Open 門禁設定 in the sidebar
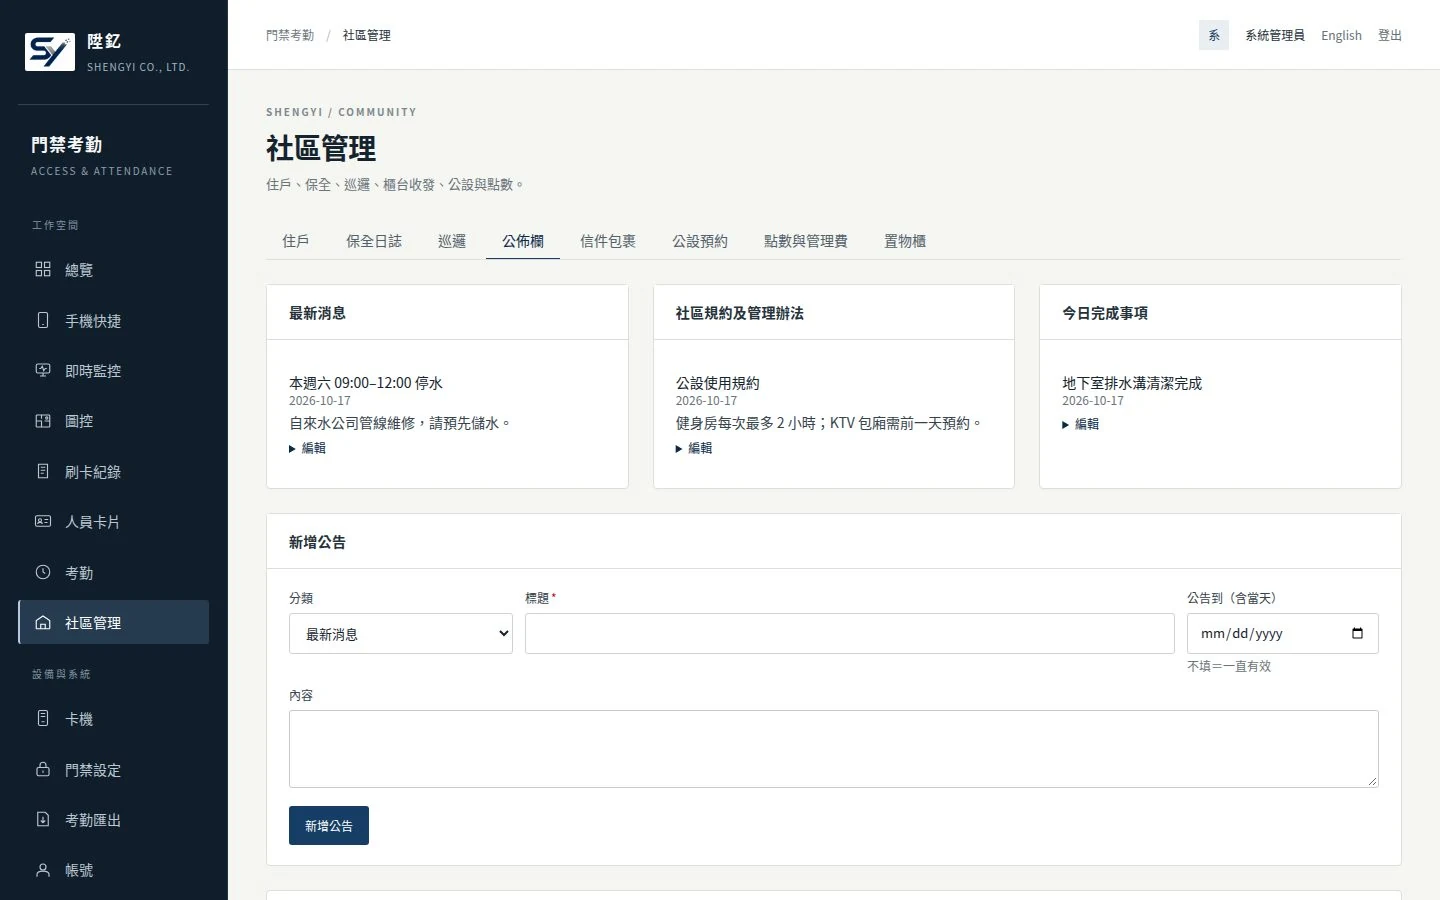Viewport: 1440px width, 900px height. pos(114,769)
